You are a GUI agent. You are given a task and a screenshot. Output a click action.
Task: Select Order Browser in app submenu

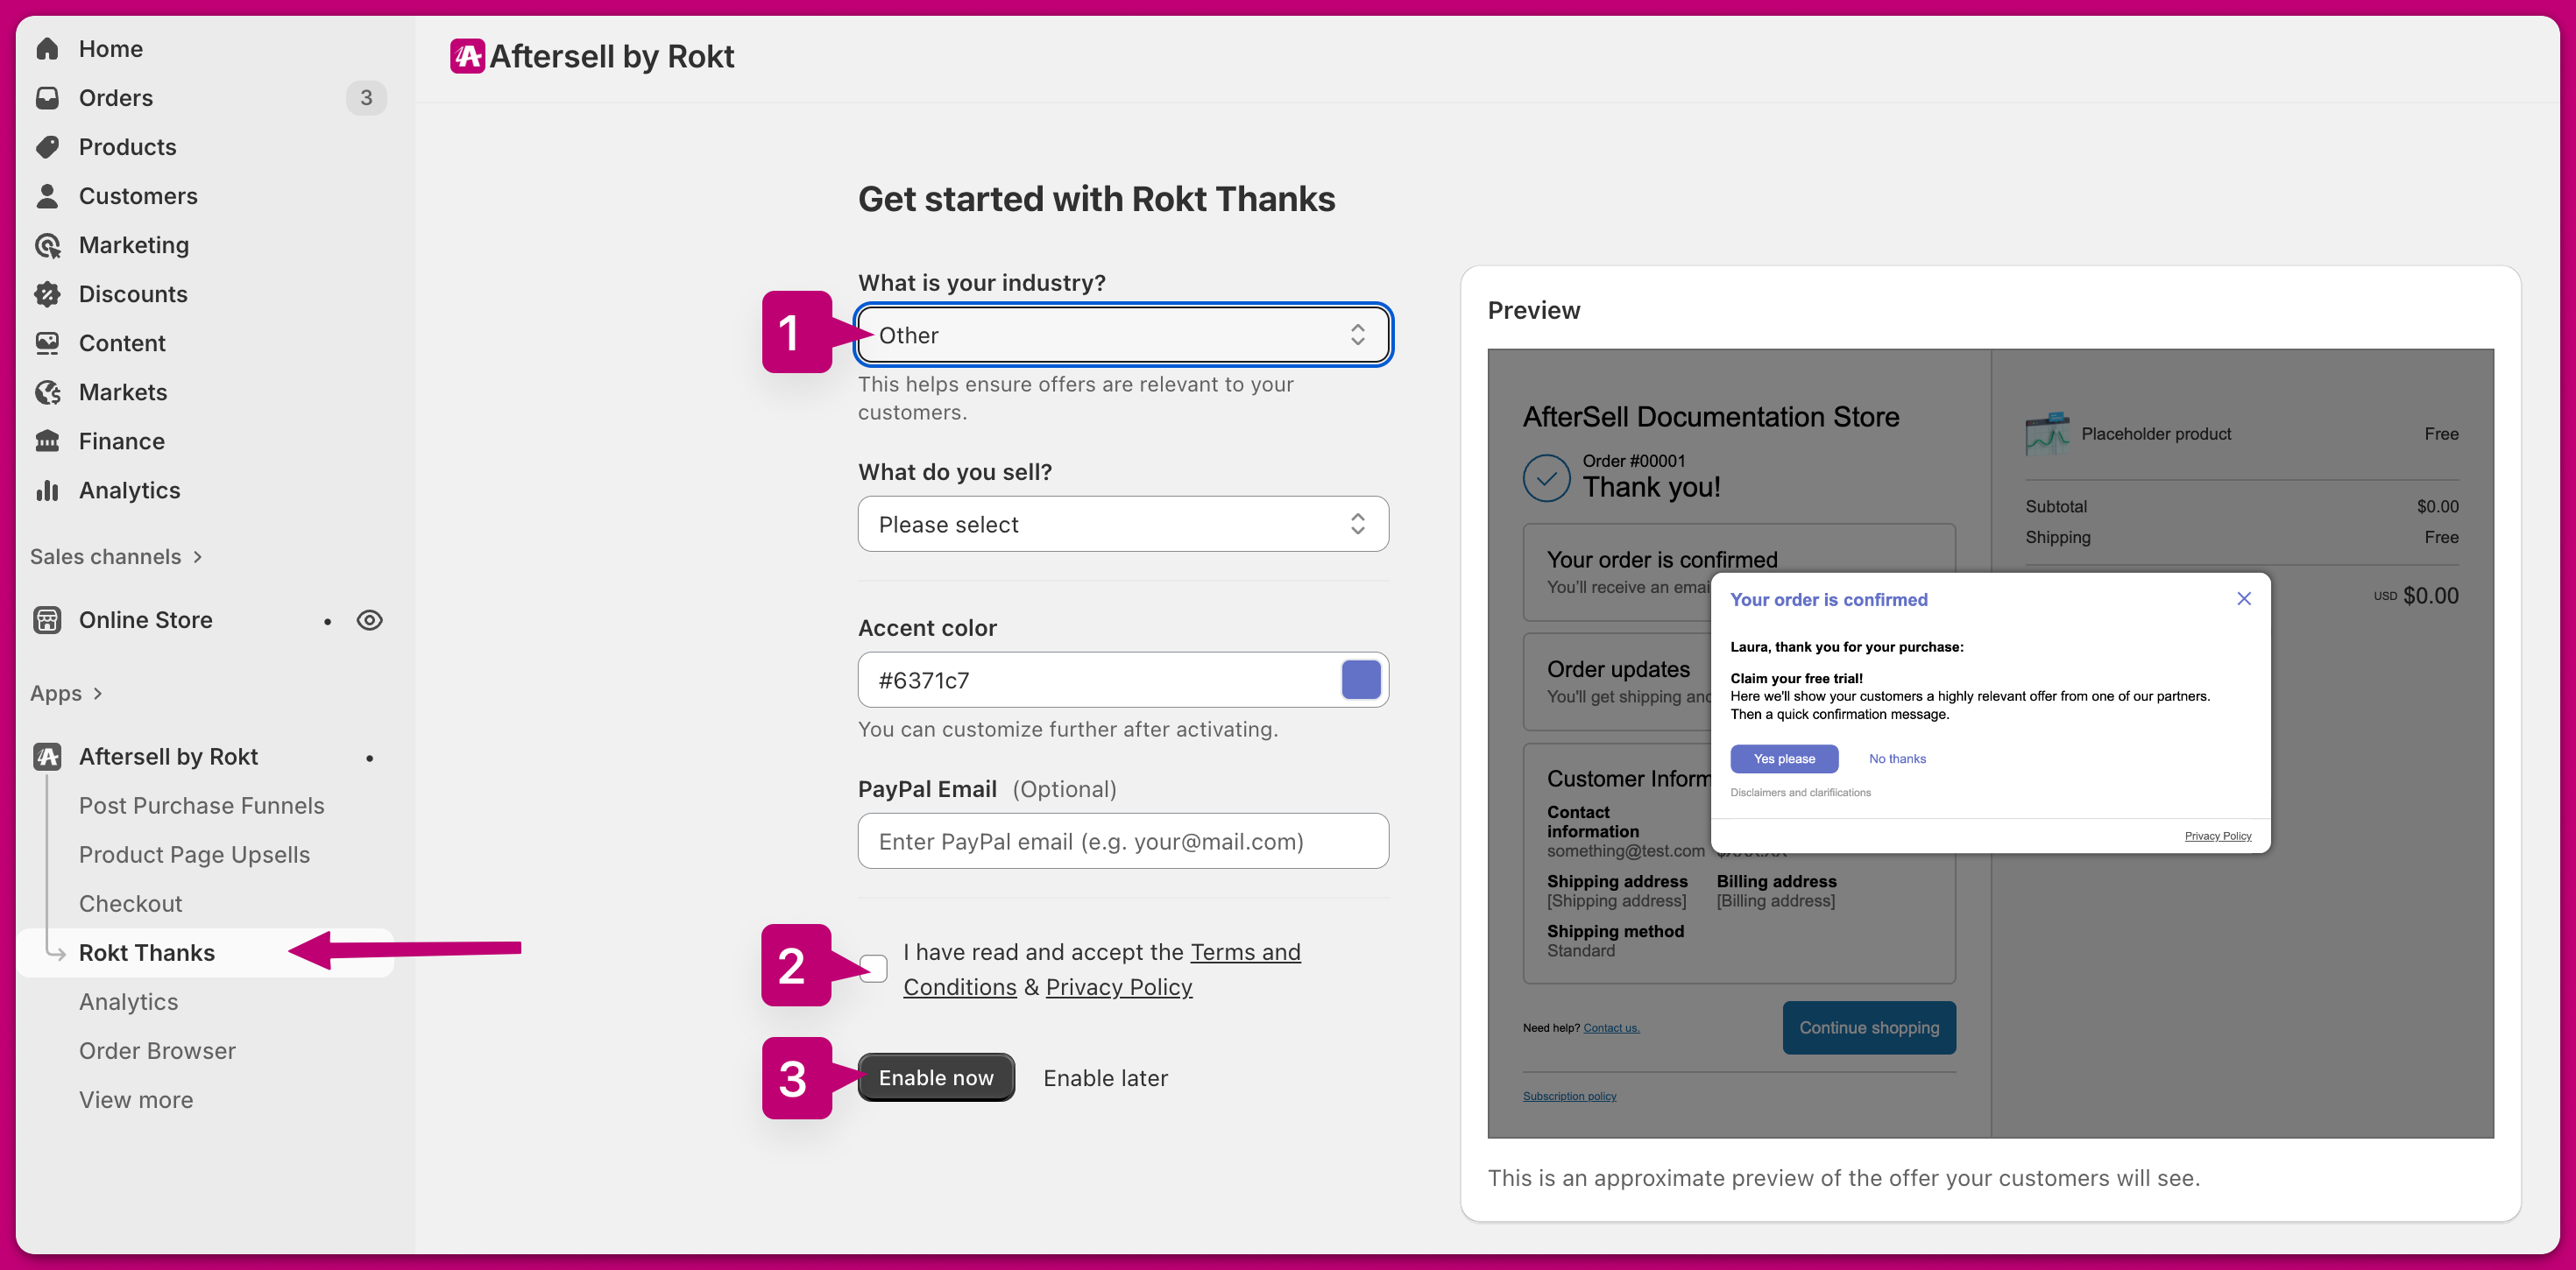point(157,1051)
